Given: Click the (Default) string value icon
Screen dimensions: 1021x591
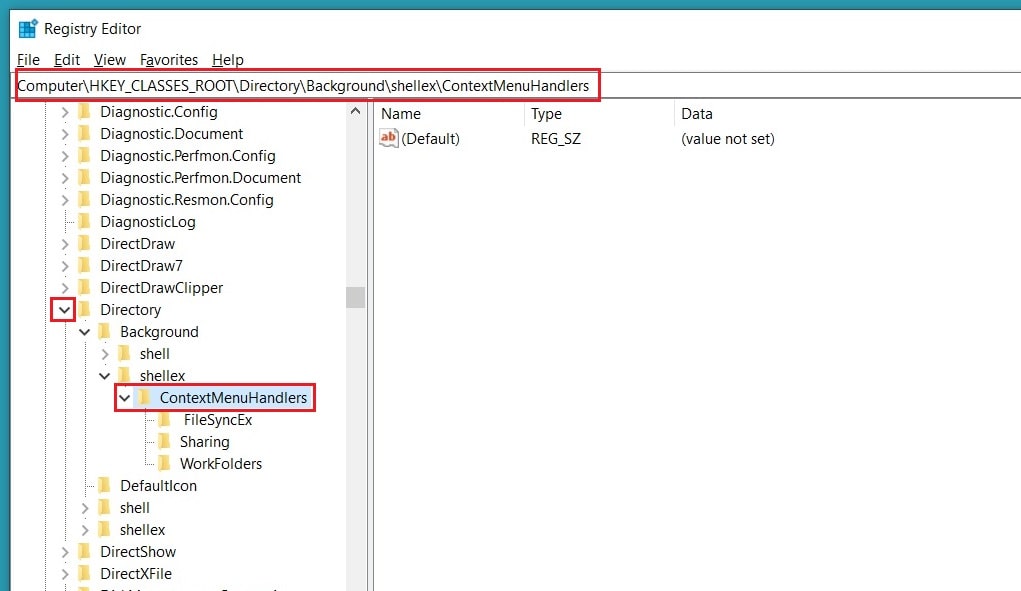Looking at the screenshot, I should coord(389,138).
